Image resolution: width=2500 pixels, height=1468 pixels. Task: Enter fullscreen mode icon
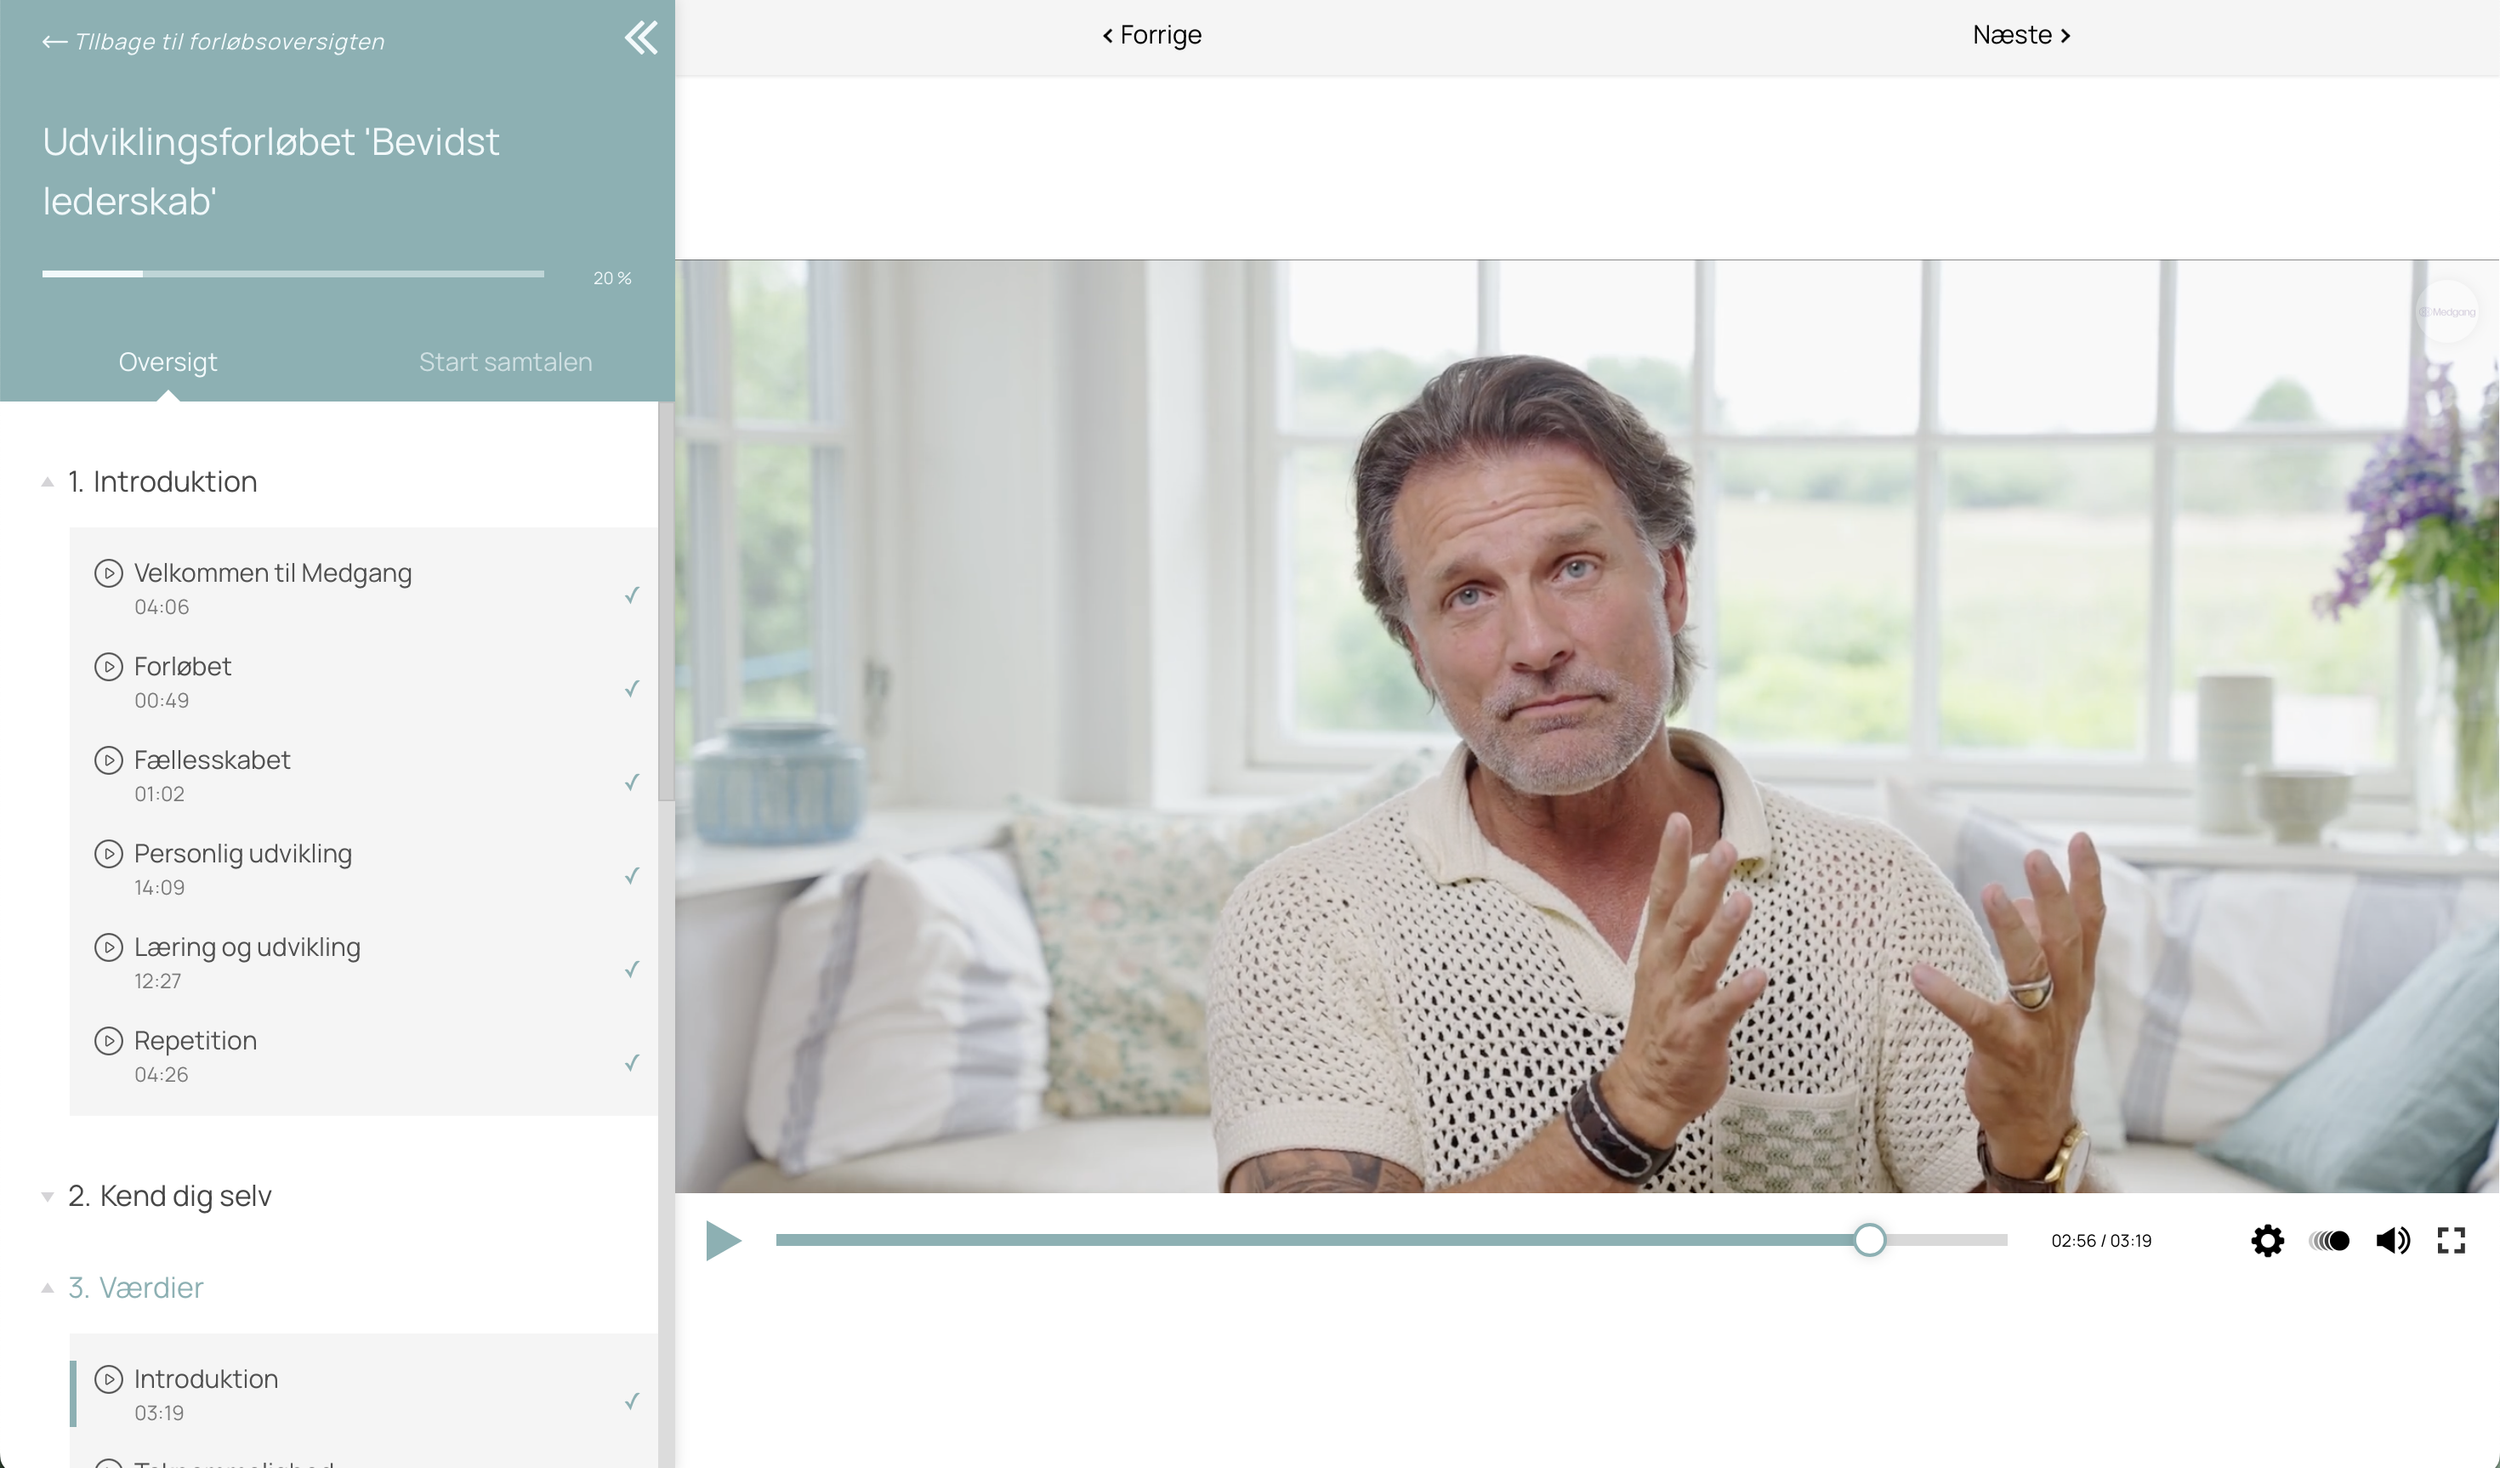[x=2451, y=1240]
